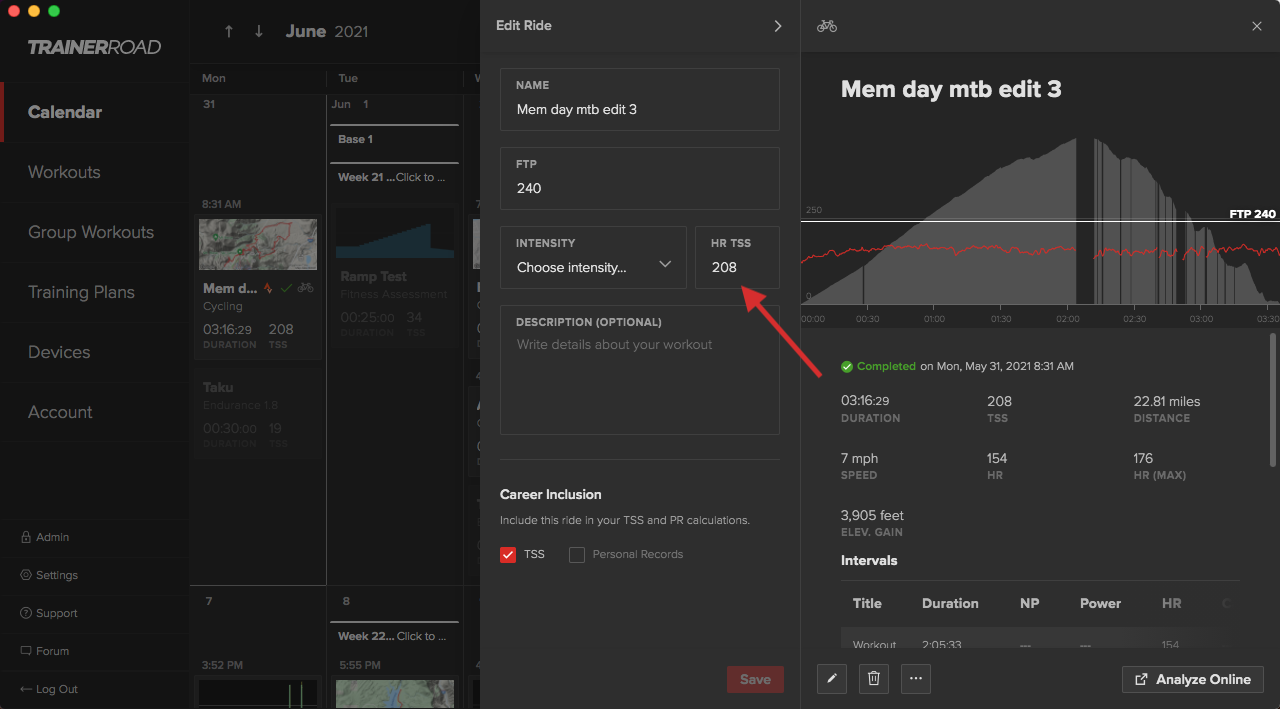
Task: Click the Support question mark icon
Action: point(26,613)
